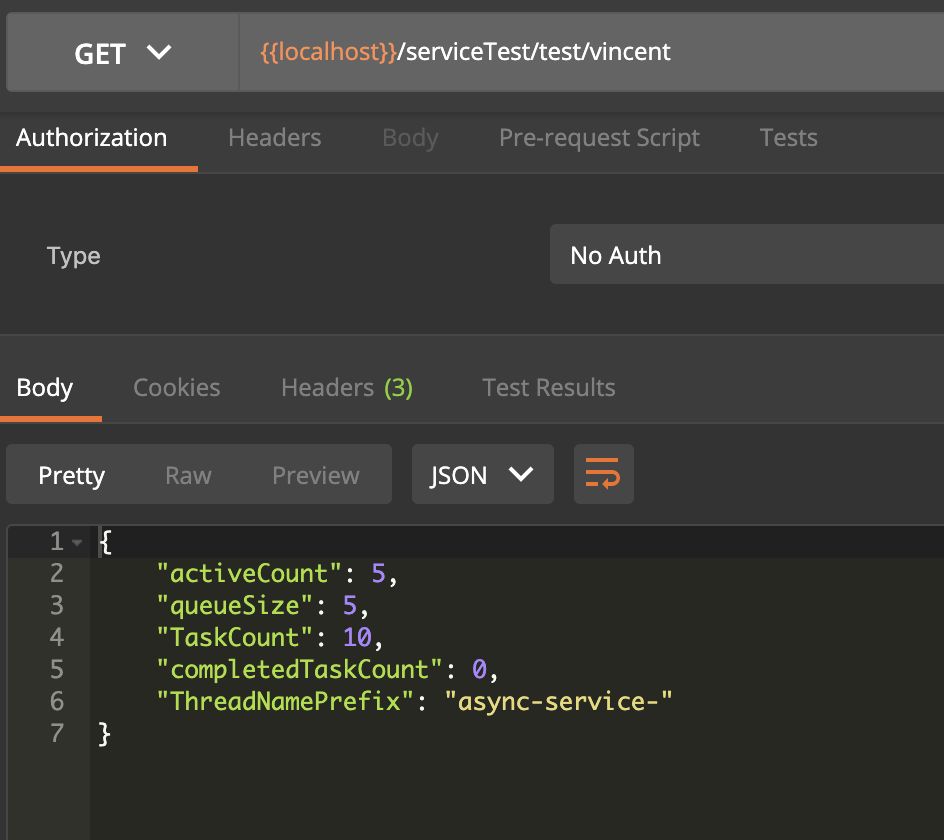This screenshot has width=944, height=840.
Task: Click the "async-service-" value
Action: [558, 701]
